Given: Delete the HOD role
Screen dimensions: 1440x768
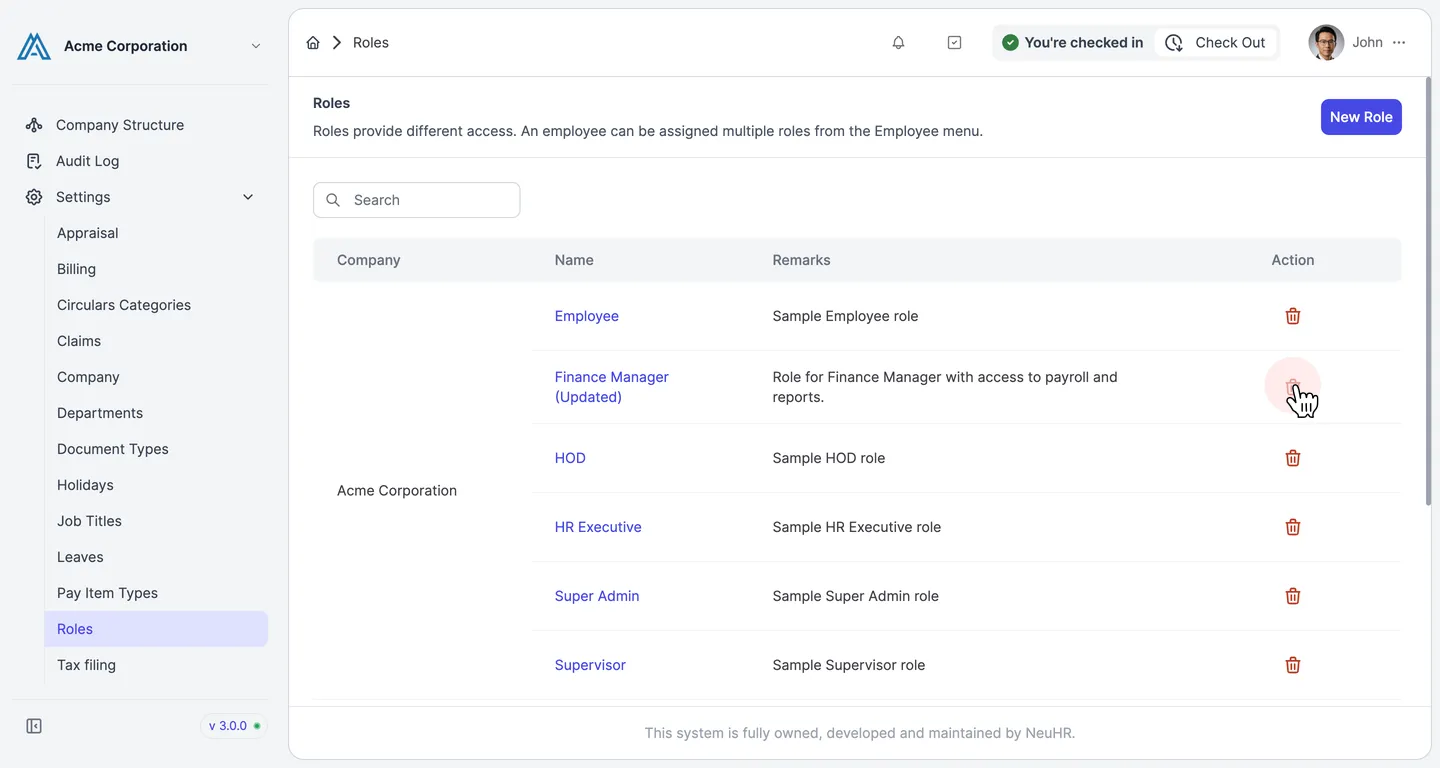Looking at the screenshot, I should pyautogui.click(x=1293, y=458).
